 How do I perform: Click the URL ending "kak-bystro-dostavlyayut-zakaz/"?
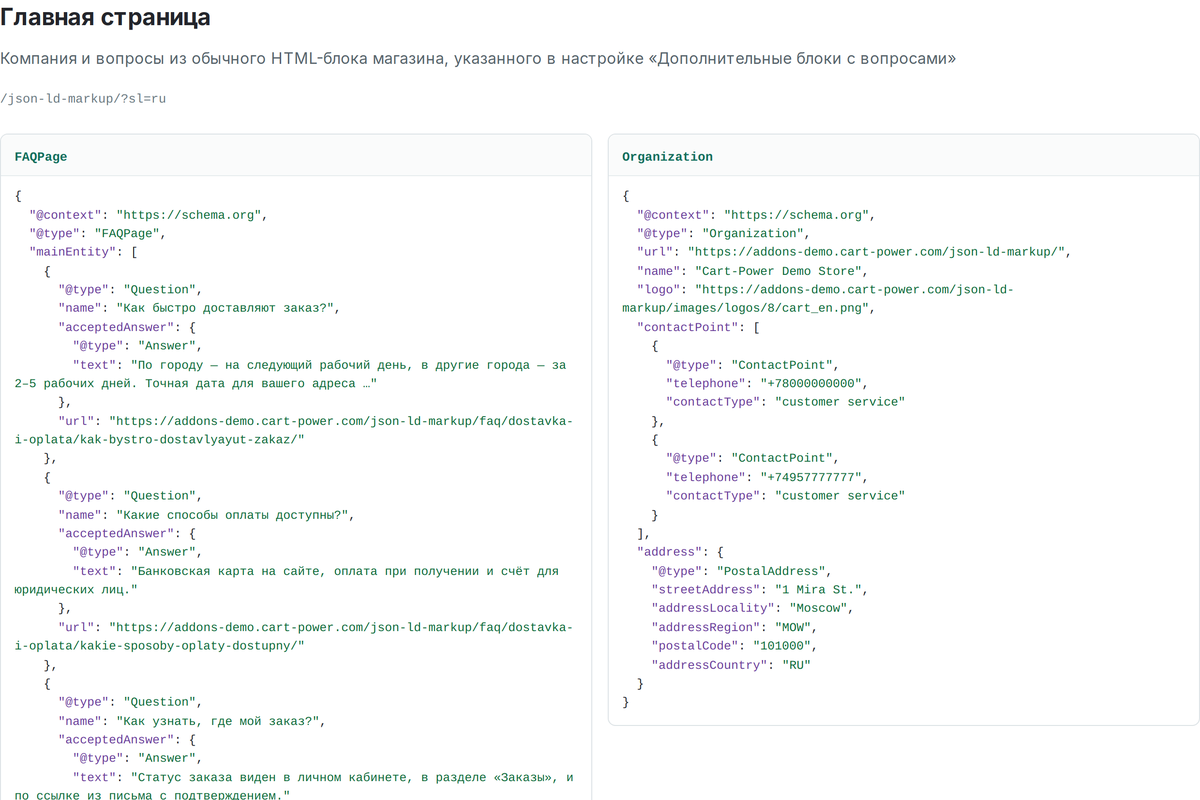pyautogui.click(x=294, y=430)
